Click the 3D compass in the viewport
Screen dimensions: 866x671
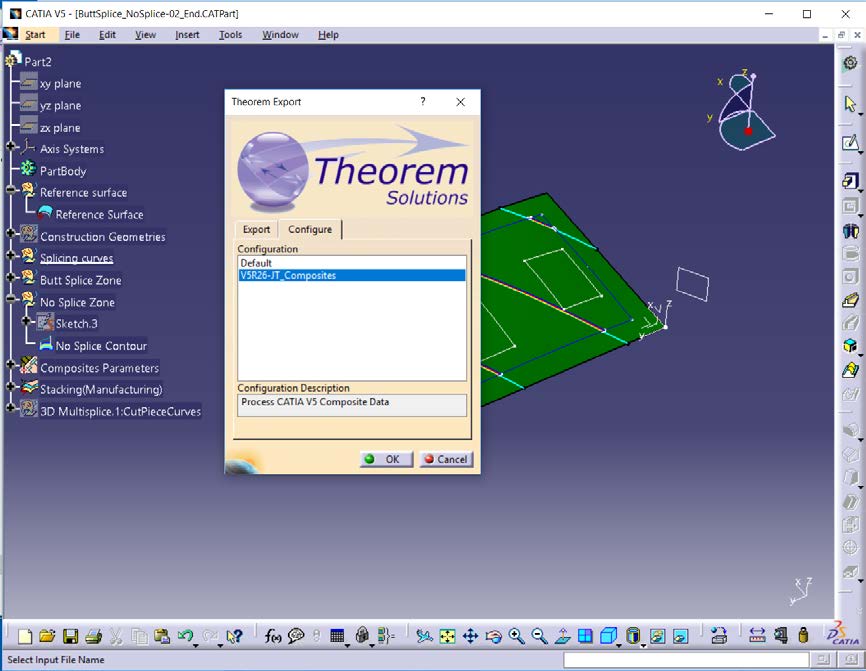743,109
